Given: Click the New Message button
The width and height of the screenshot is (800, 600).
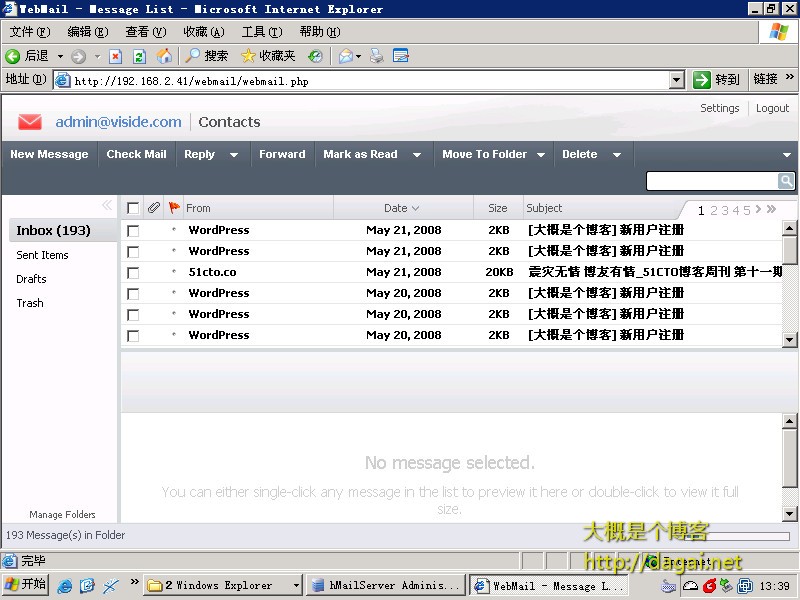Looking at the screenshot, I should 49,154.
